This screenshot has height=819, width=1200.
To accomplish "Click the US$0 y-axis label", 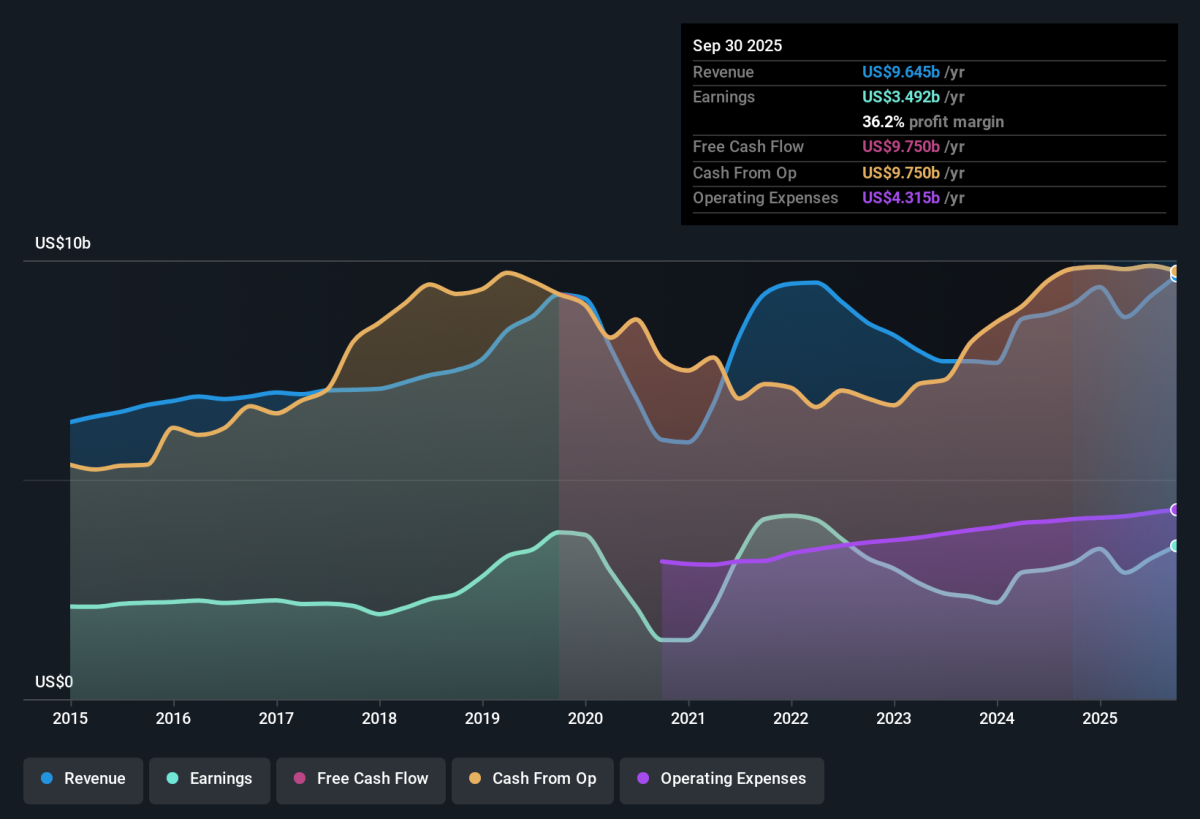I will point(54,682).
